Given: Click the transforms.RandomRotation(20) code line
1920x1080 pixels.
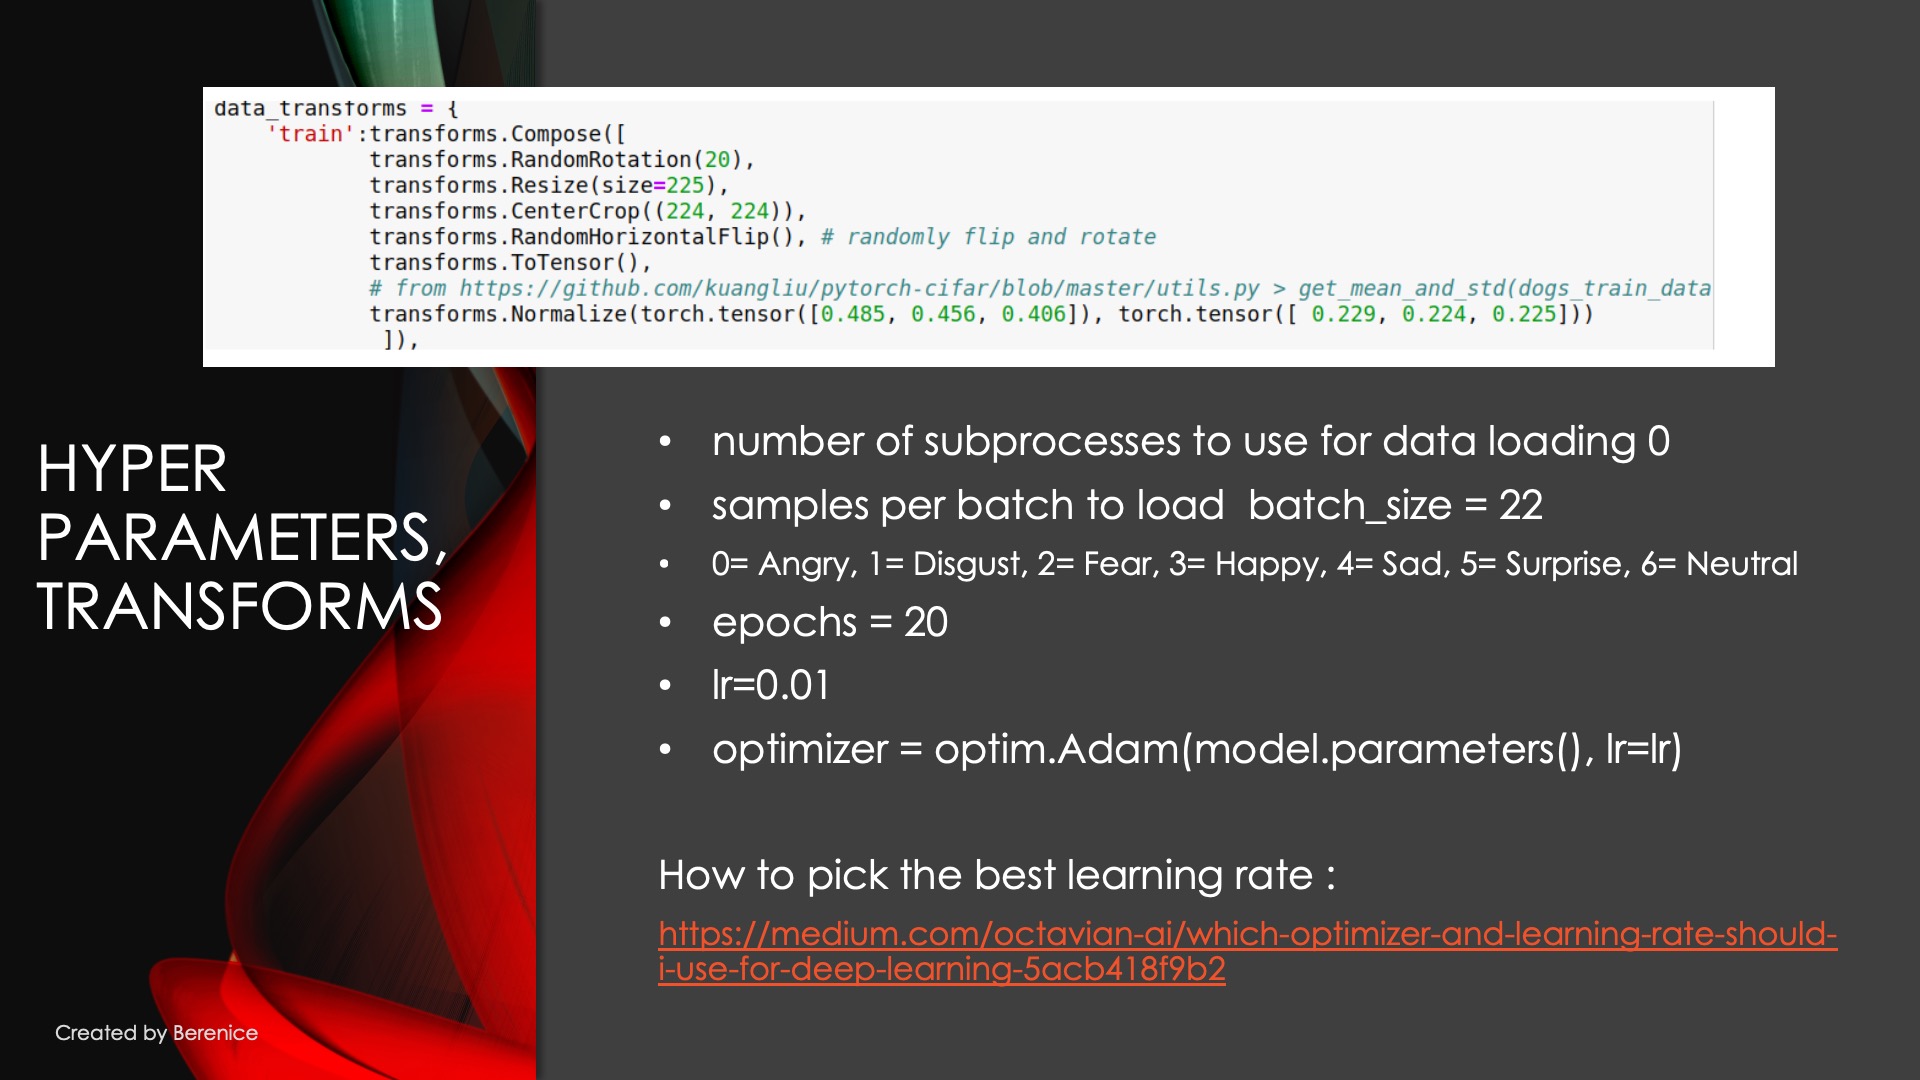Looking at the screenshot, I should pos(560,160).
